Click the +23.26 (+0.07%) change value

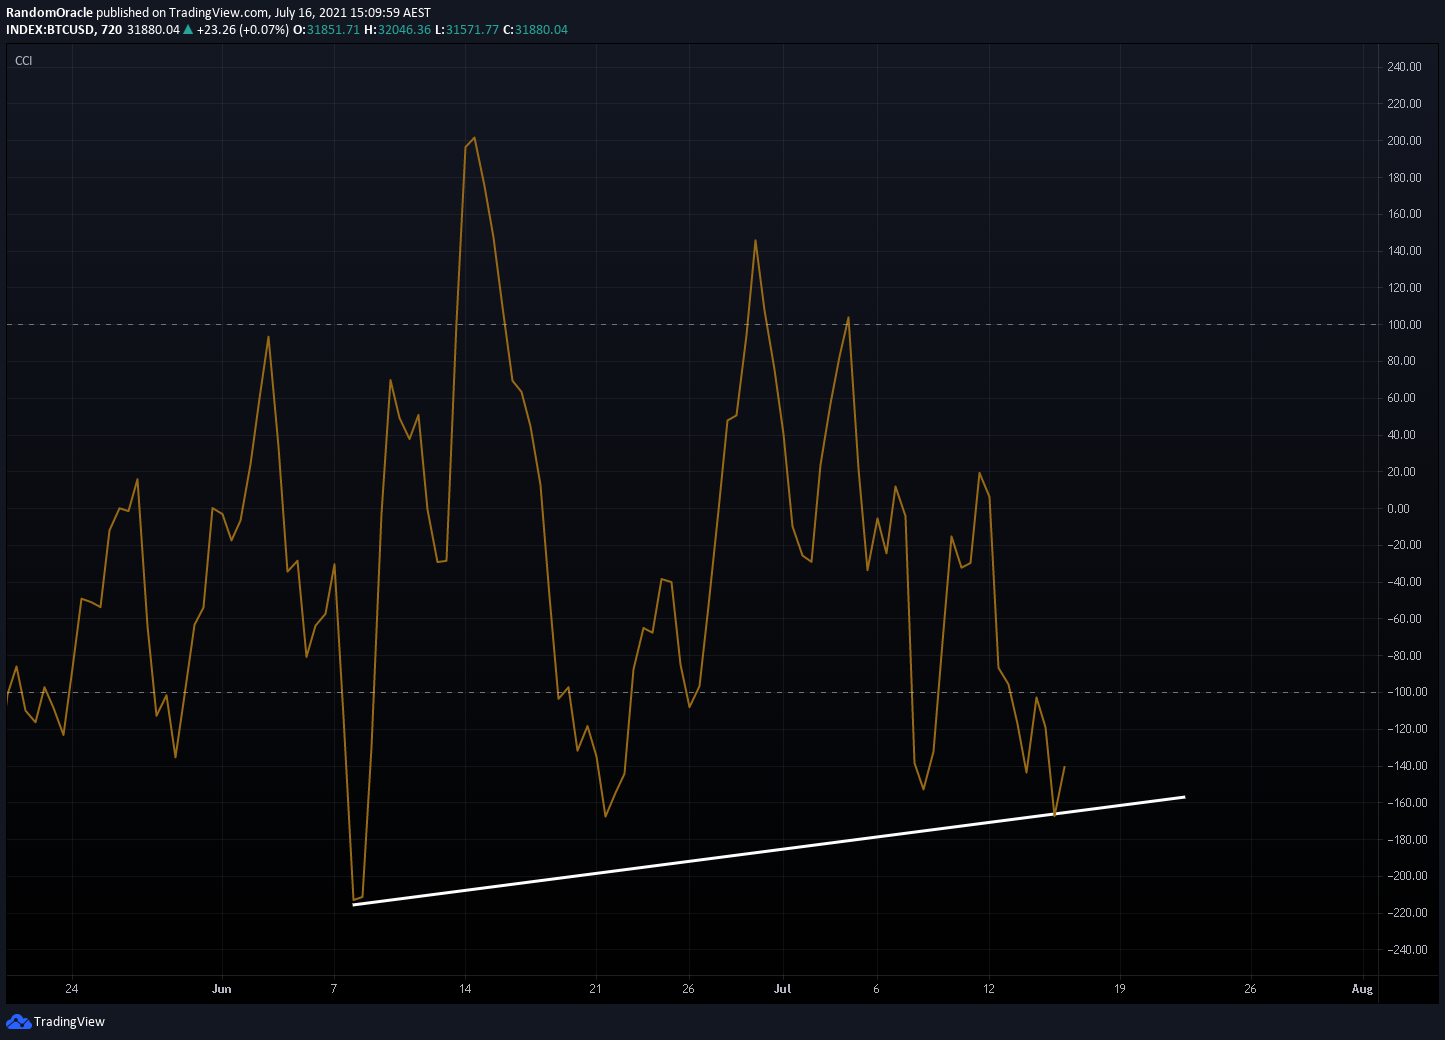[x=243, y=30]
